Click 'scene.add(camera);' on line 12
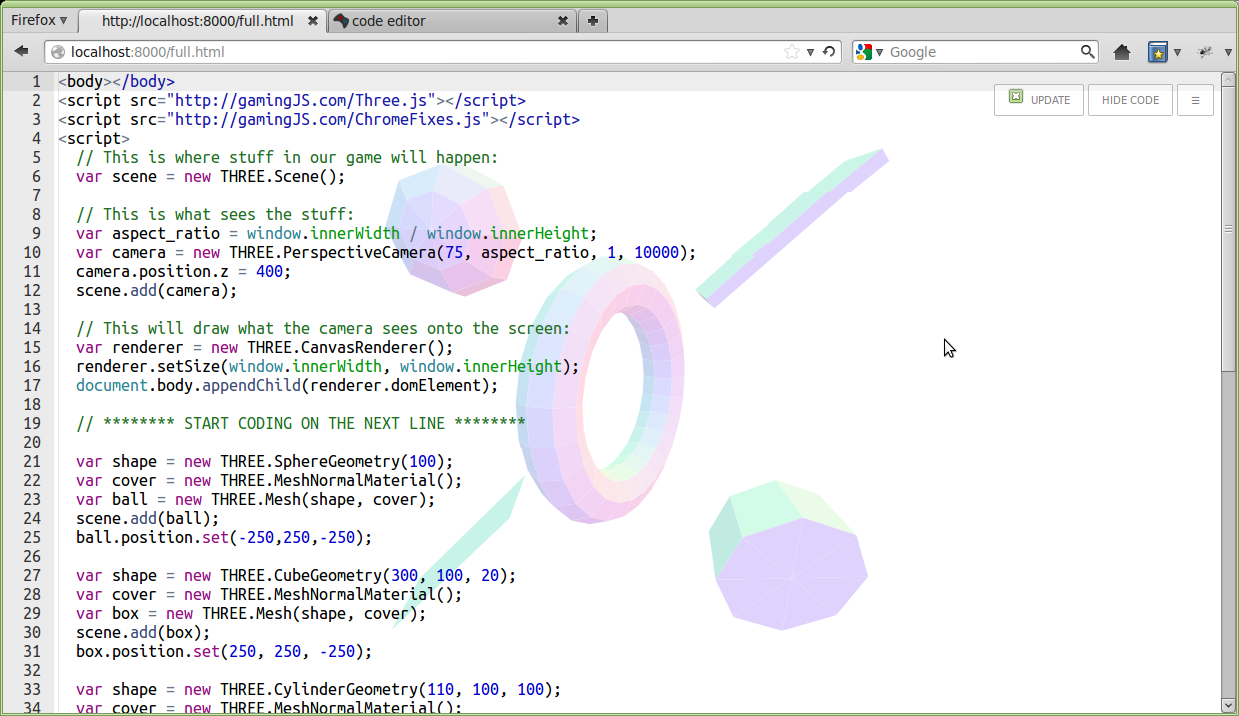Image resolution: width=1239 pixels, height=716 pixels. click(x=156, y=290)
